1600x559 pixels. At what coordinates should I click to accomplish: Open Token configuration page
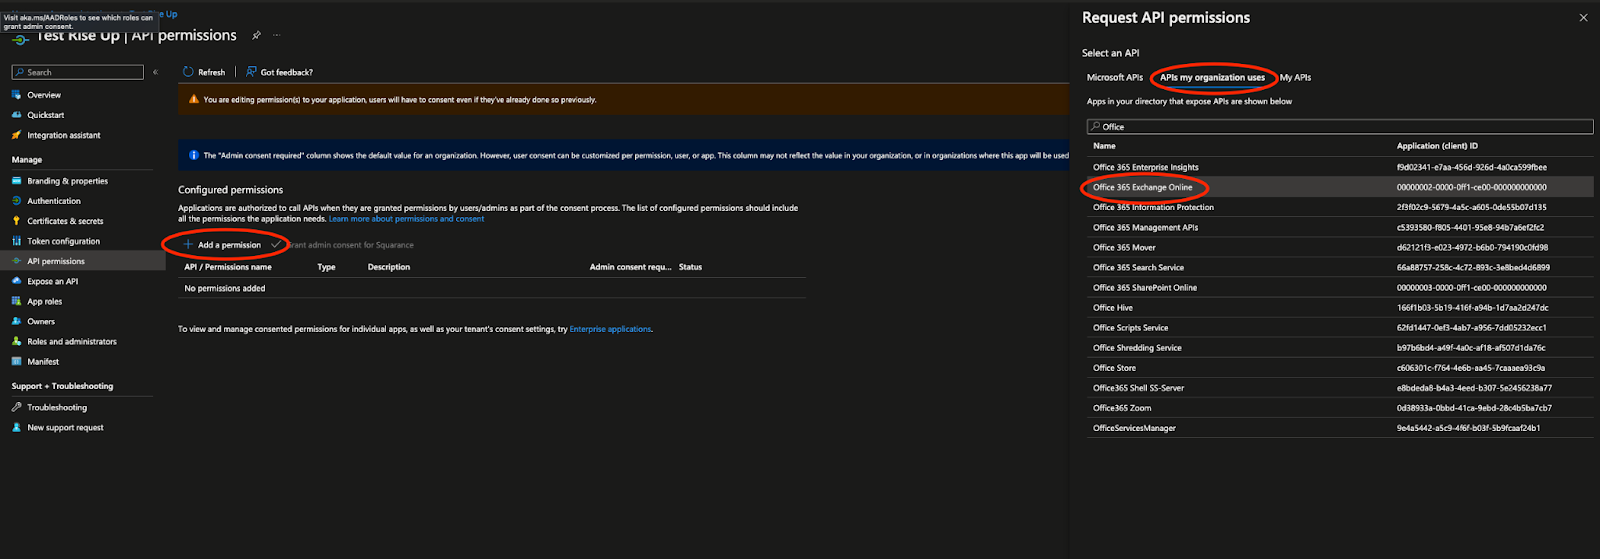[x=63, y=241]
